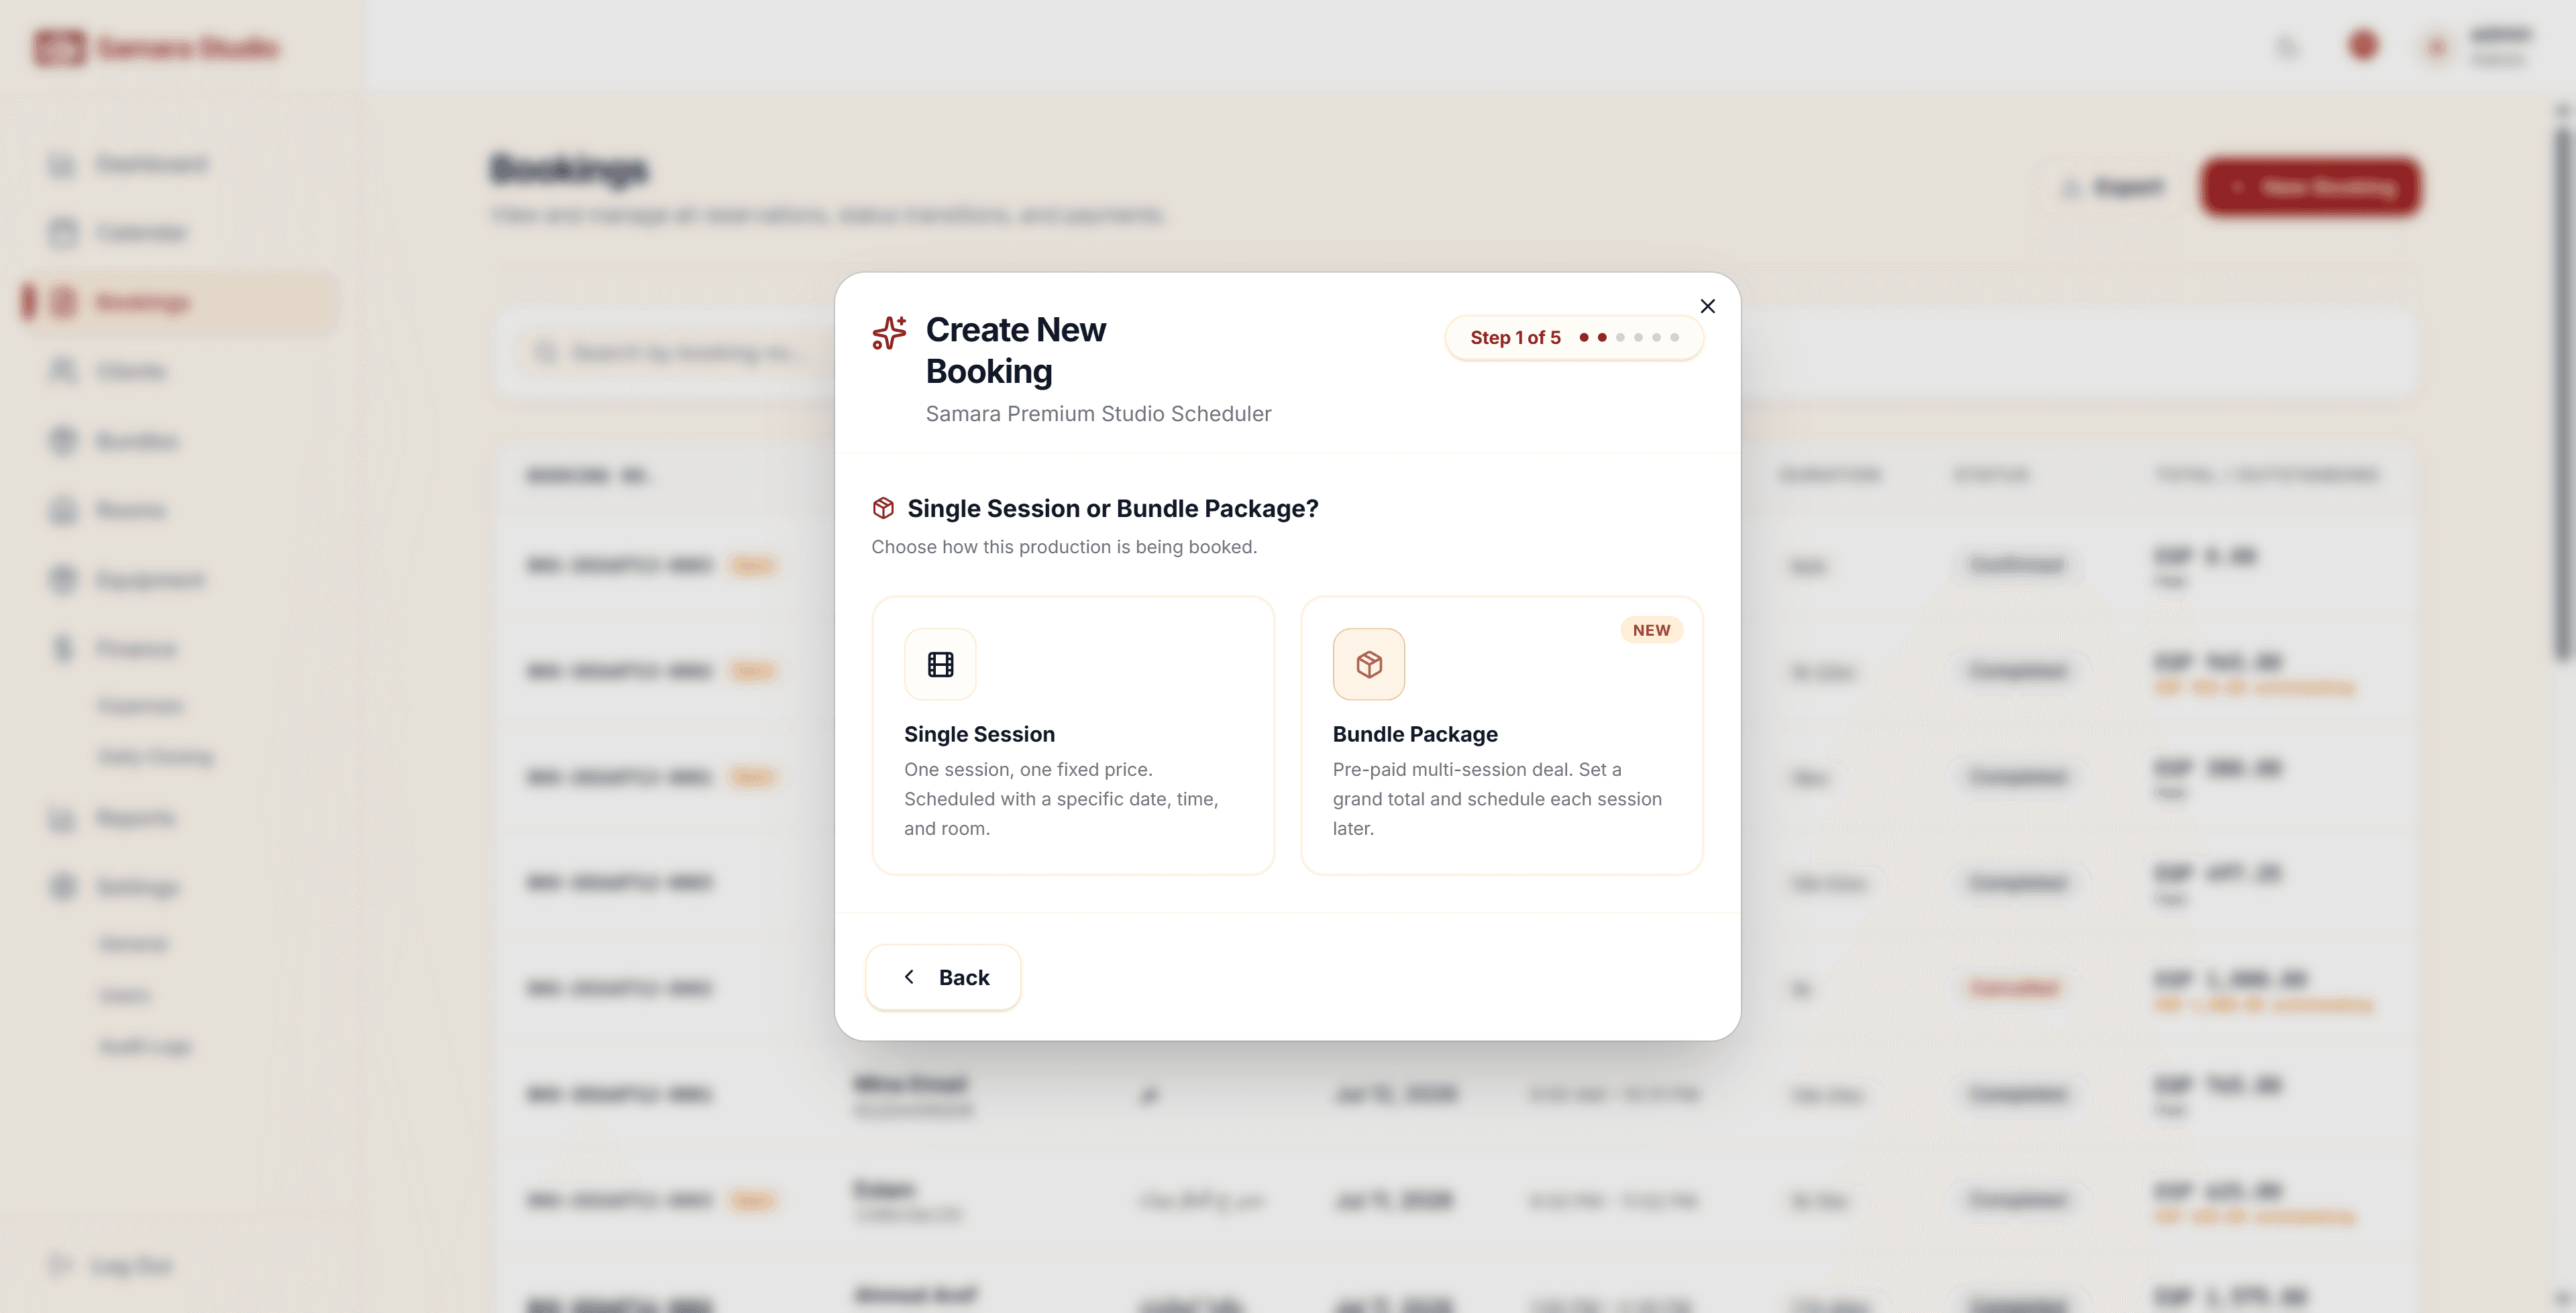Image resolution: width=2576 pixels, height=1313 pixels.
Task: Click the NEW badge on Bundle Package
Action: (x=1651, y=630)
